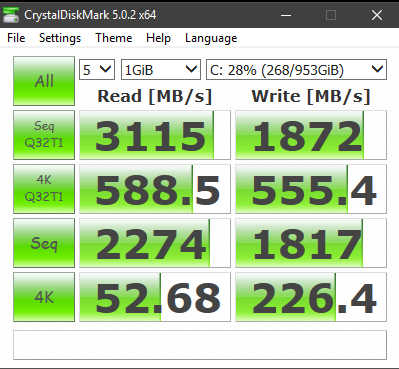399x369 pixels.
Task: Open the Language menu
Action: point(211,38)
